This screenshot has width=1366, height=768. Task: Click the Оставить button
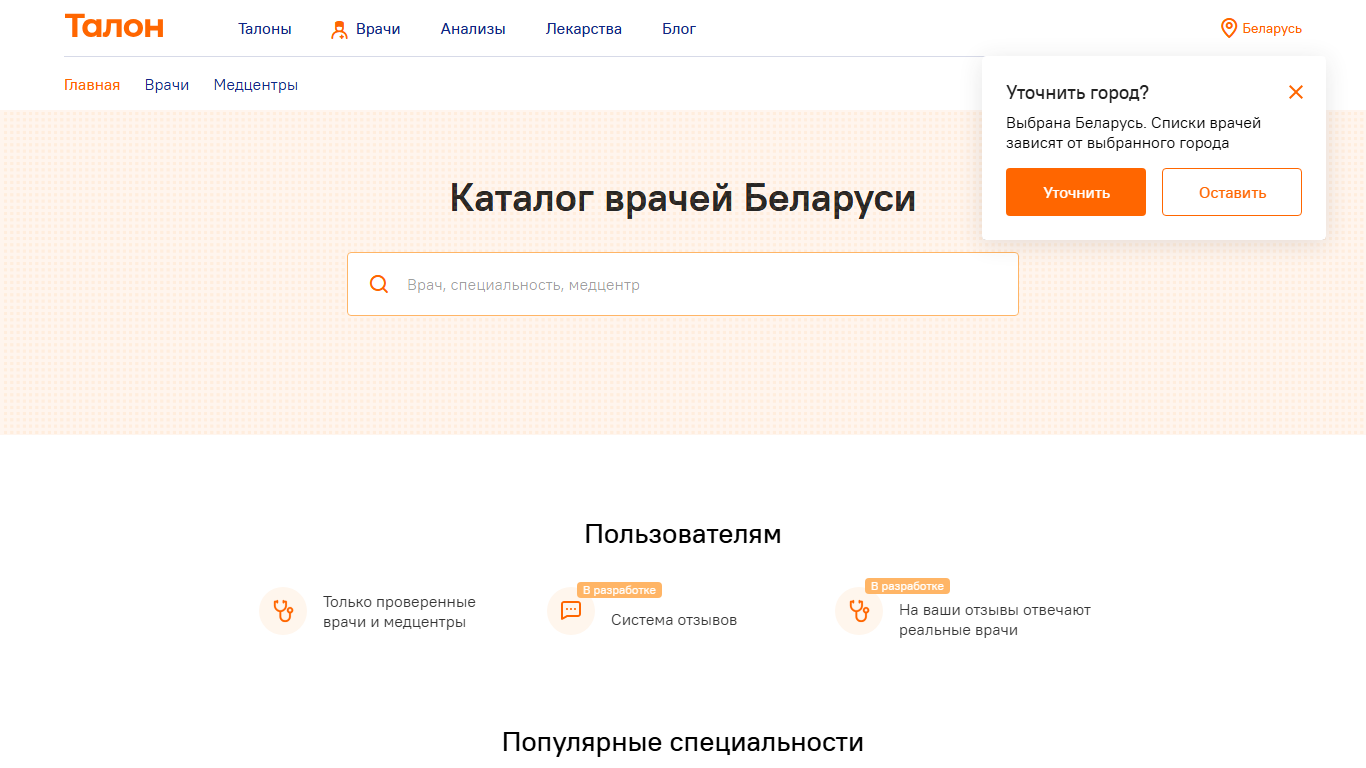[1232, 192]
